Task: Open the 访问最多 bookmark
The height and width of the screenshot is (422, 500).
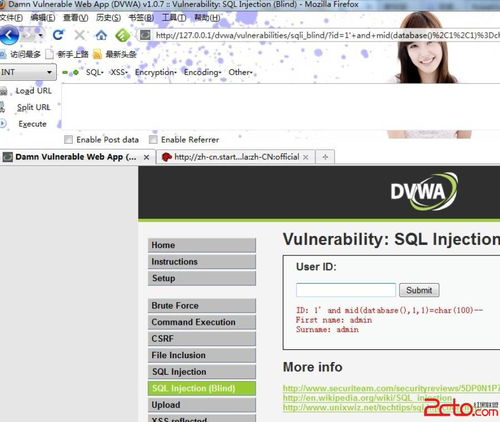Action: (21, 54)
